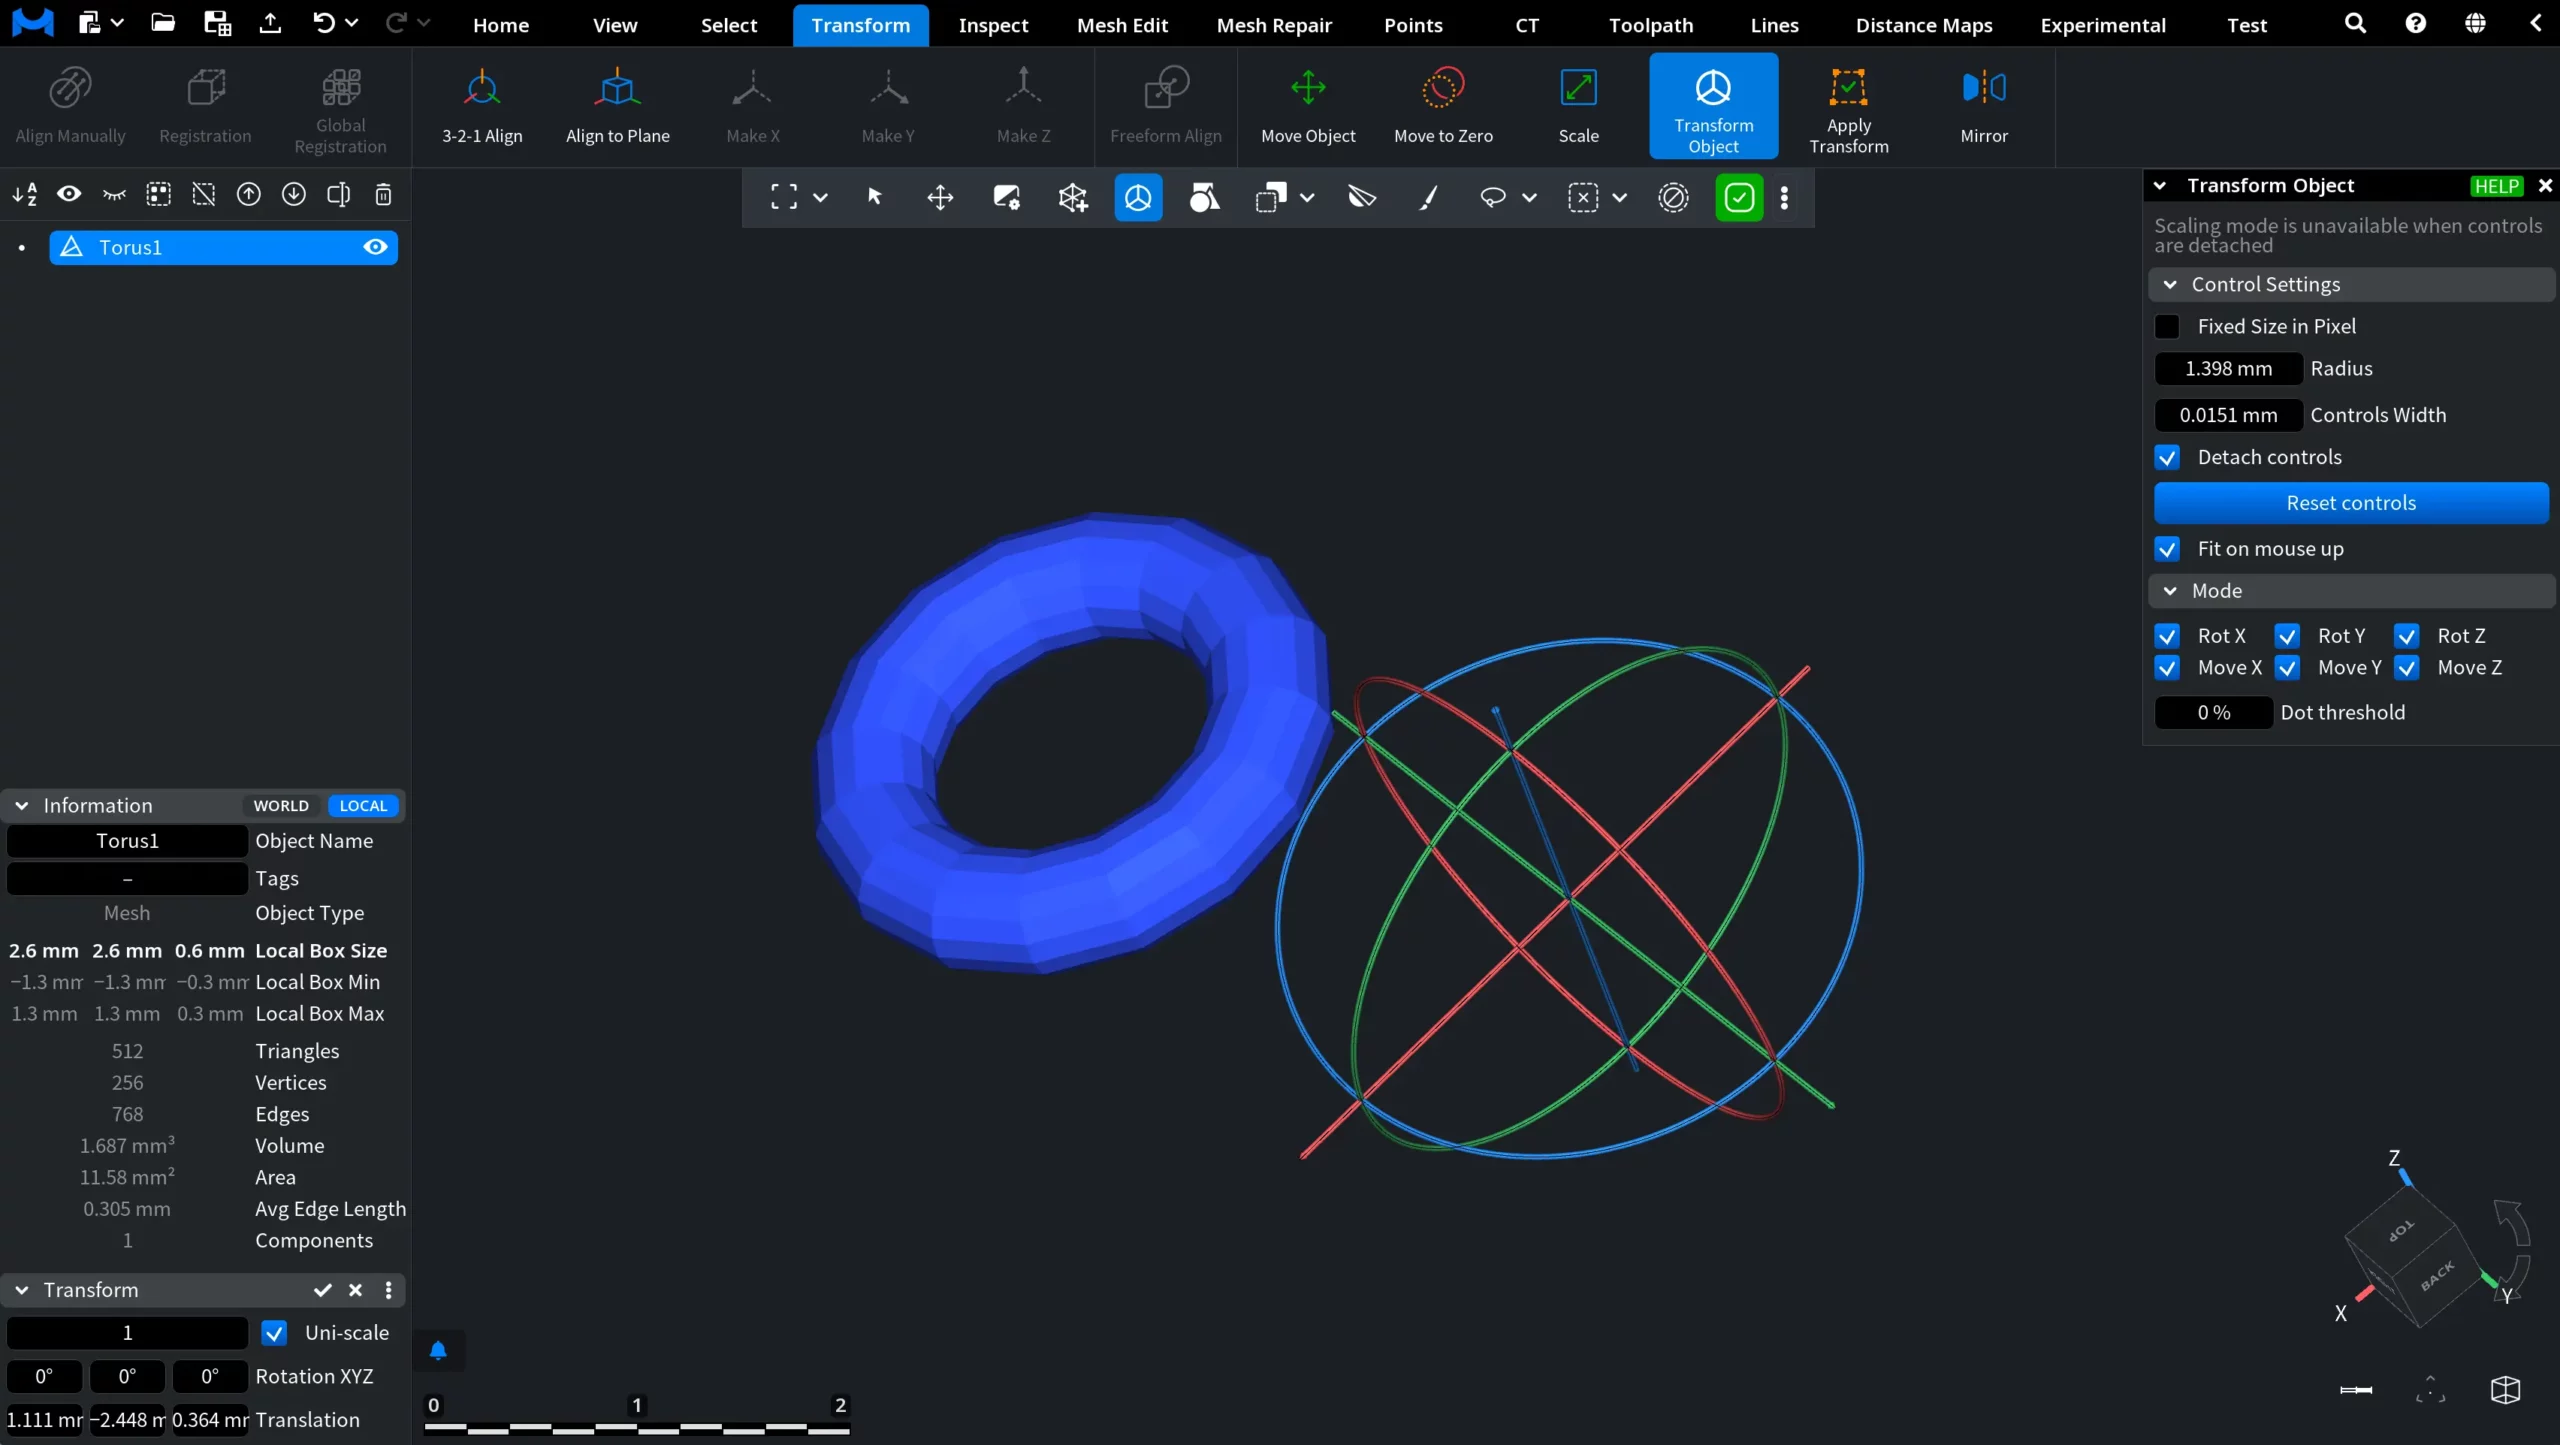Viewport: 2560px width, 1445px height.
Task: Select the four-arrow move tool in viewport toolbar
Action: click(940, 197)
